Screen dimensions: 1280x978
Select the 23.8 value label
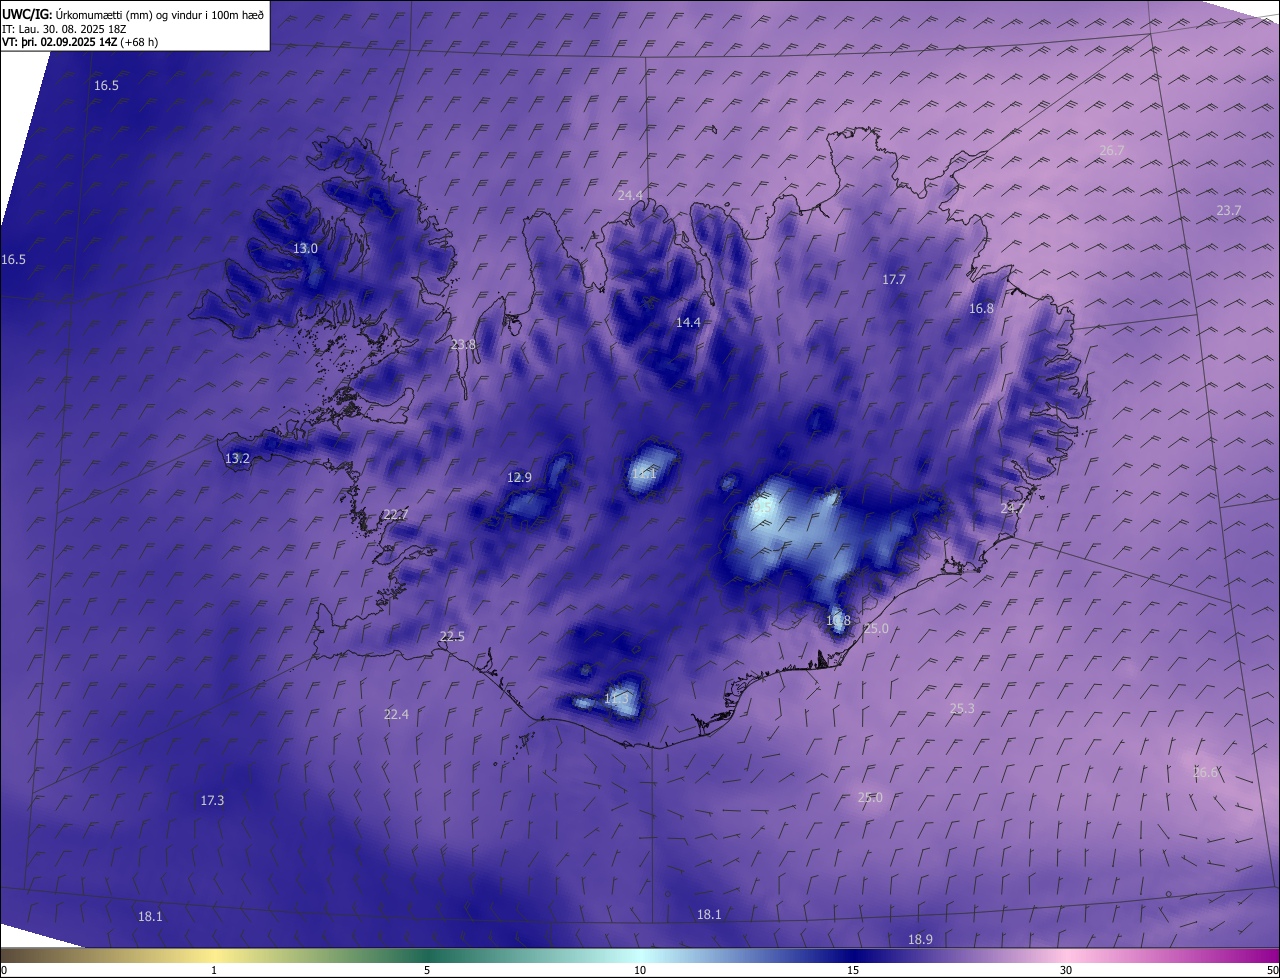coord(463,344)
